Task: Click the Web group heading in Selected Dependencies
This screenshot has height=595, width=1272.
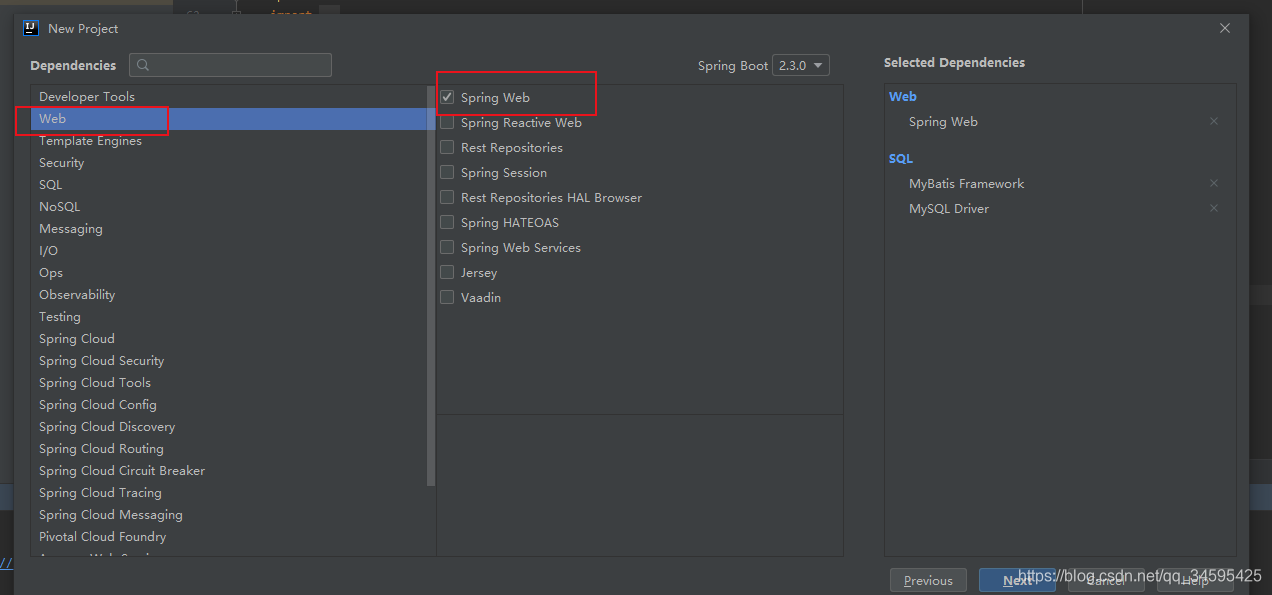Action: click(x=903, y=96)
